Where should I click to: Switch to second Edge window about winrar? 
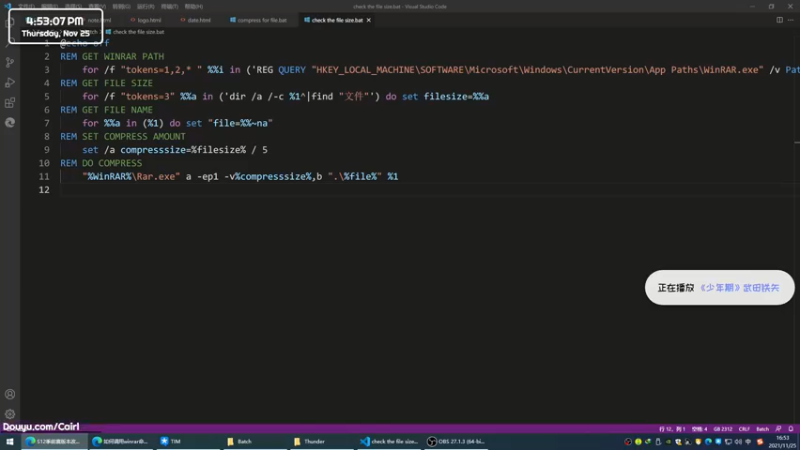pyautogui.click(x=120, y=441)
